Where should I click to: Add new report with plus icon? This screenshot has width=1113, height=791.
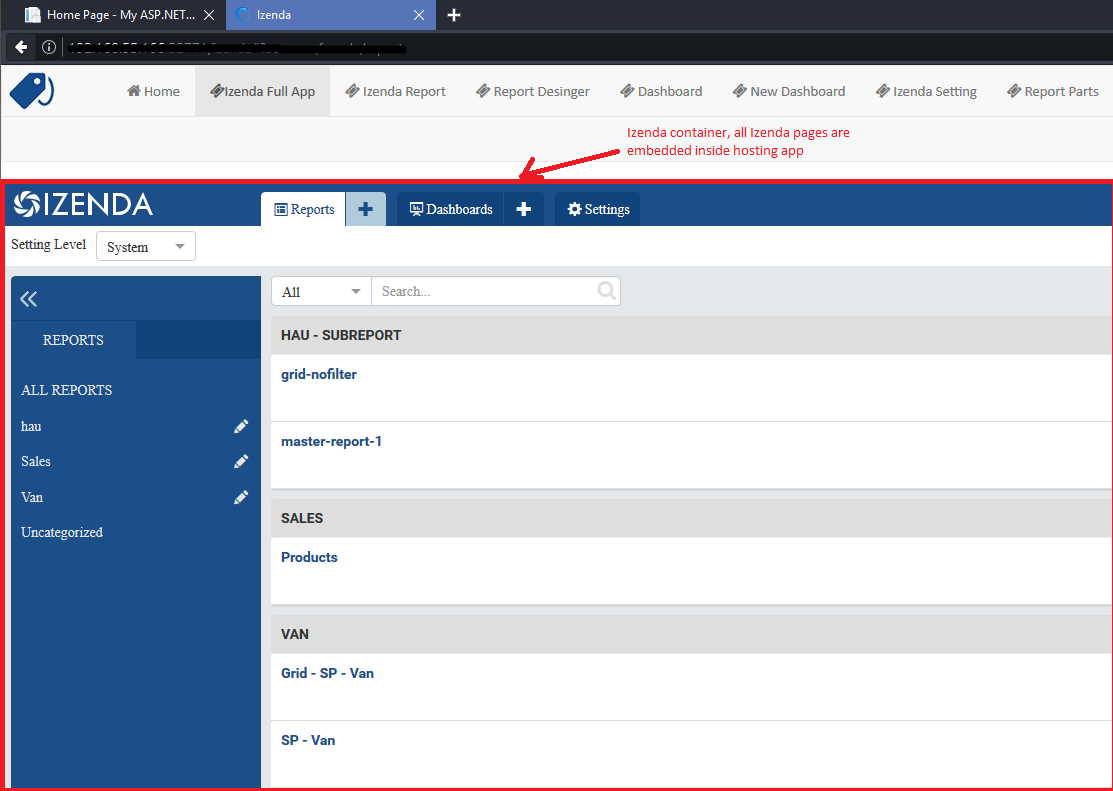click(366, 209)
